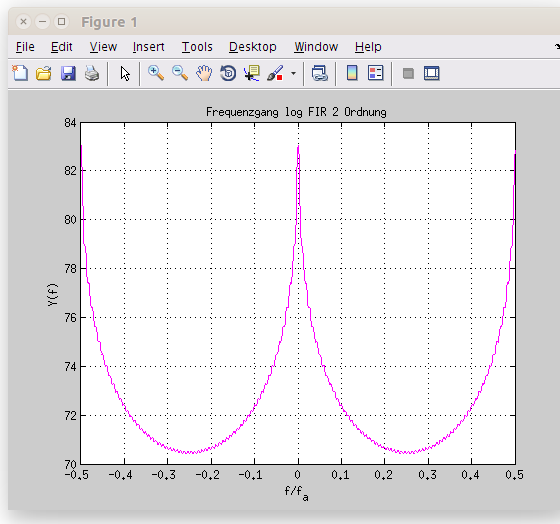Click the Hide Plot Tools icon

408,74
